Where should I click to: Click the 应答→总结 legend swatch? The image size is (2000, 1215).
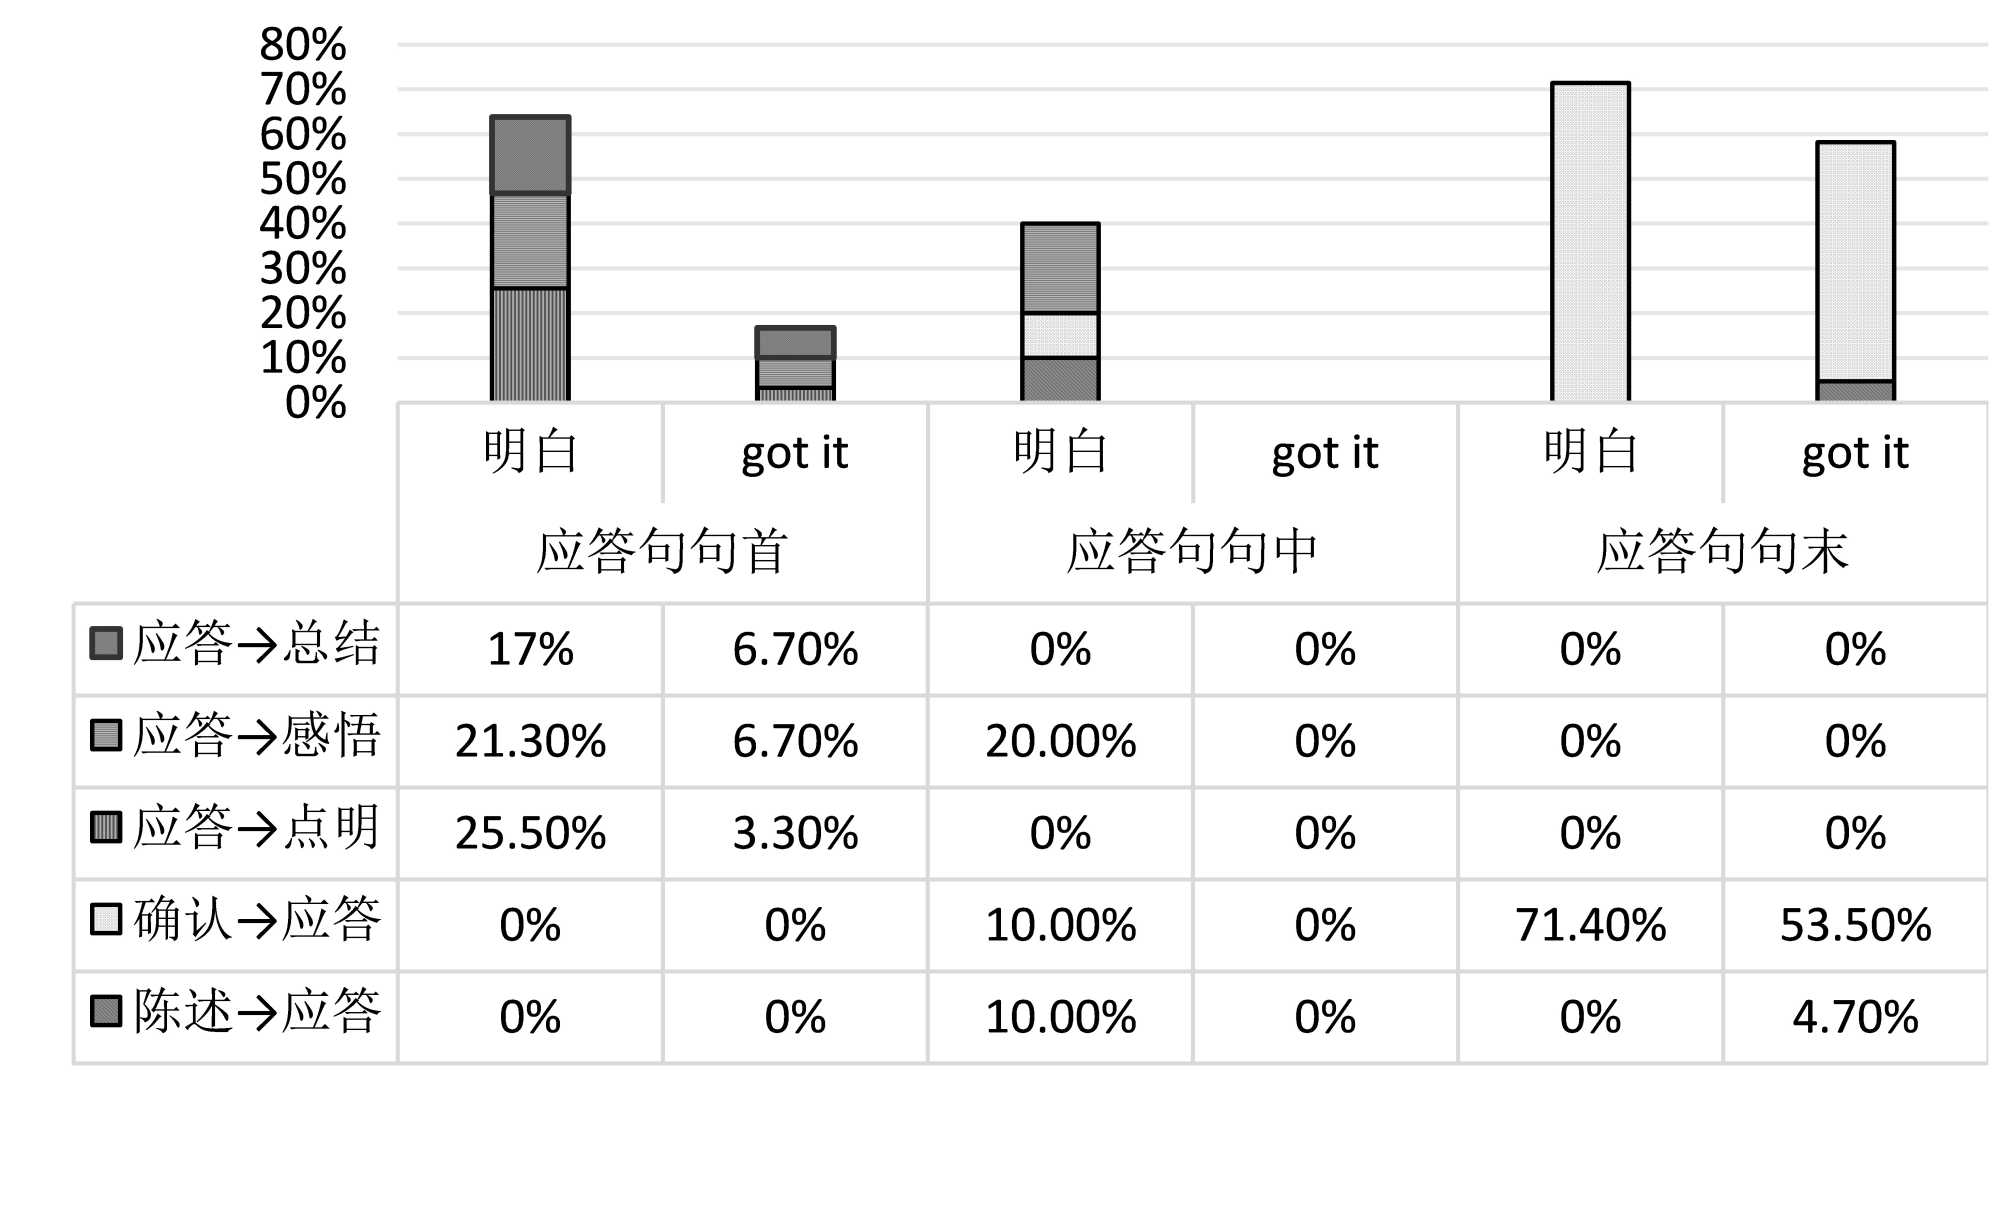click(x=106, y=643)
